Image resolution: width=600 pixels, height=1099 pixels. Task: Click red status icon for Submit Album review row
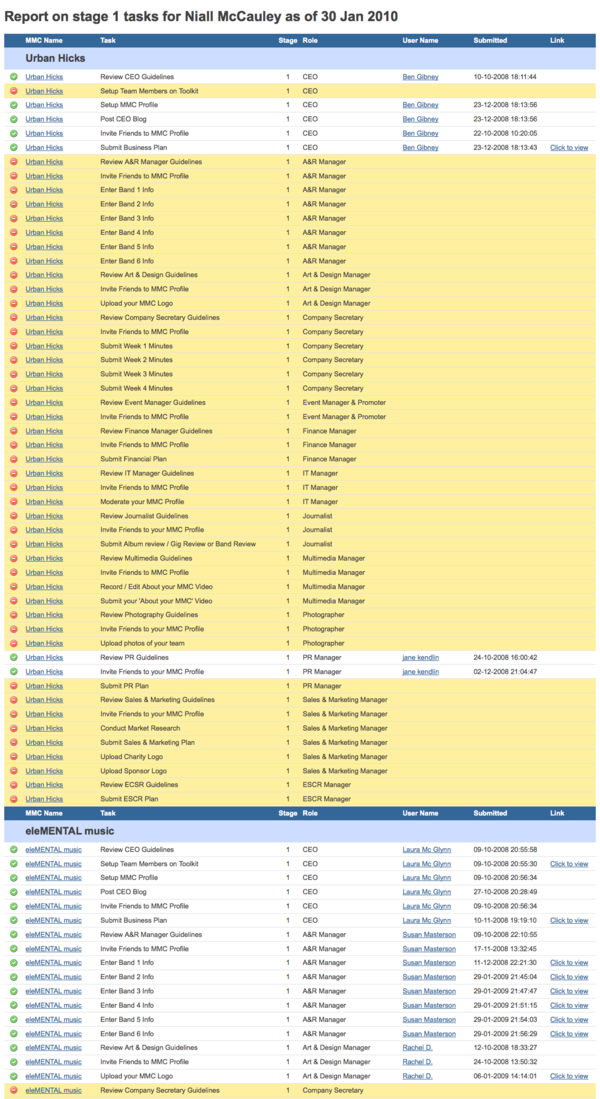(x=14, y=544)
